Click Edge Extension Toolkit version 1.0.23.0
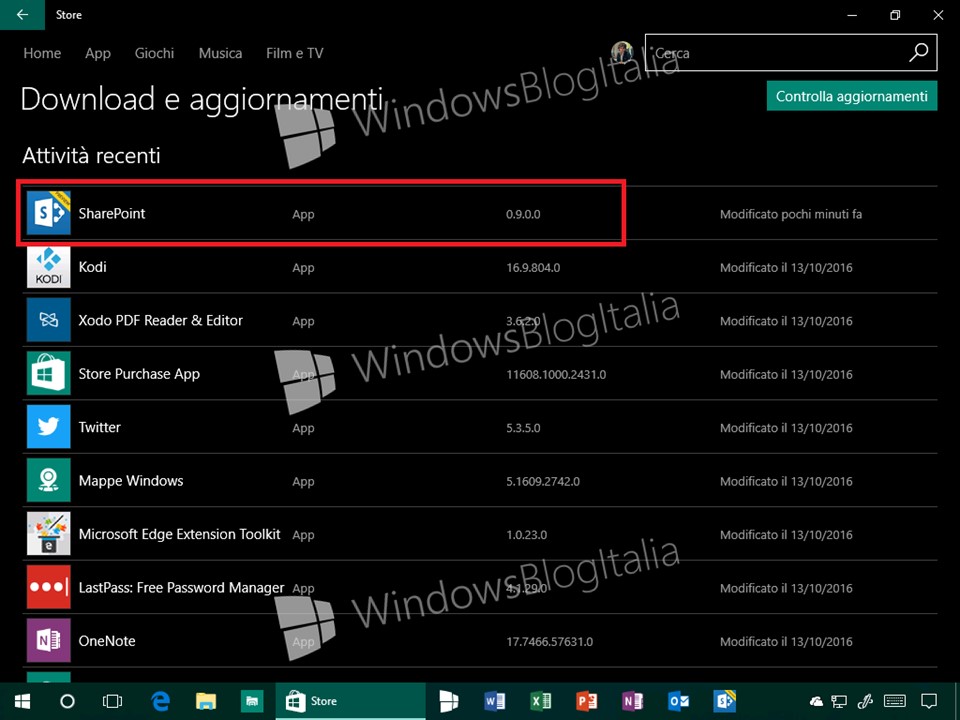Screen dimensions: 960x720 [x=527, y=534]
